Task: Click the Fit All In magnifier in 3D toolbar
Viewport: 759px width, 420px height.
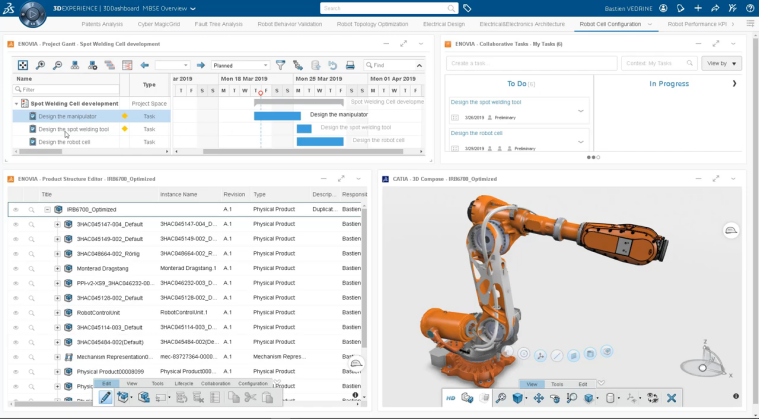Action: coord(501,398)
